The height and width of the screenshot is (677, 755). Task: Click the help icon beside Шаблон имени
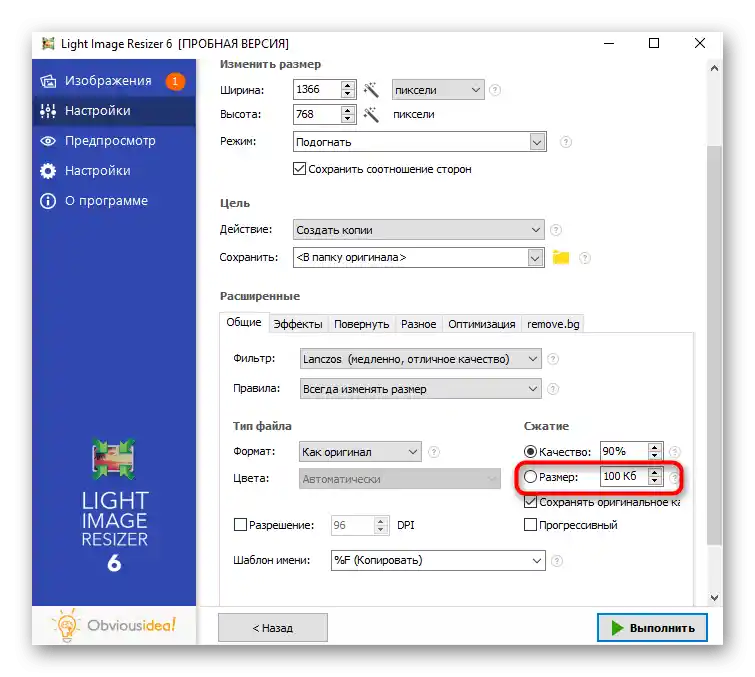pyautogui.click(x=557, y=561)
